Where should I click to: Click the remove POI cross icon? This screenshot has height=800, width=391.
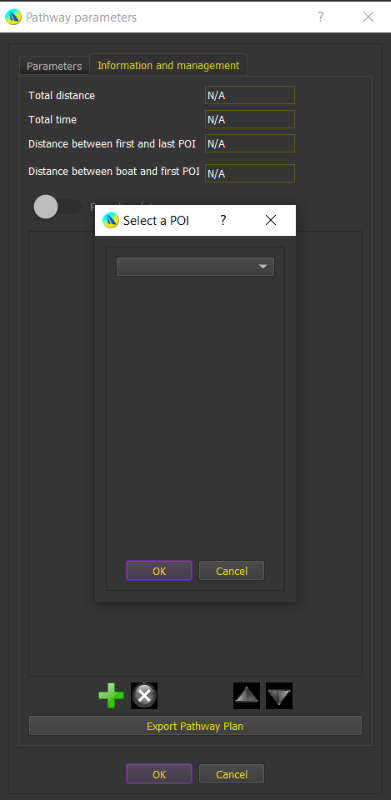(144, 696)
